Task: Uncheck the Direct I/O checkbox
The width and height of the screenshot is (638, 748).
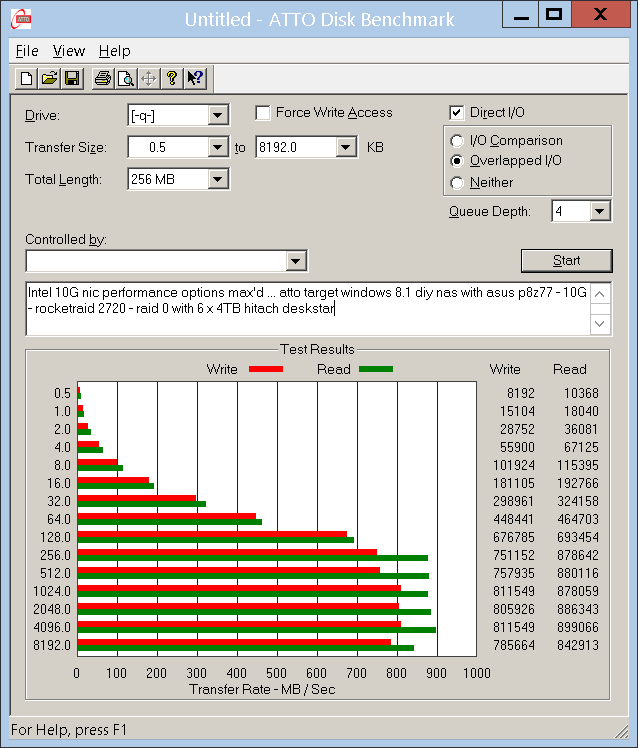Action: 457,113
